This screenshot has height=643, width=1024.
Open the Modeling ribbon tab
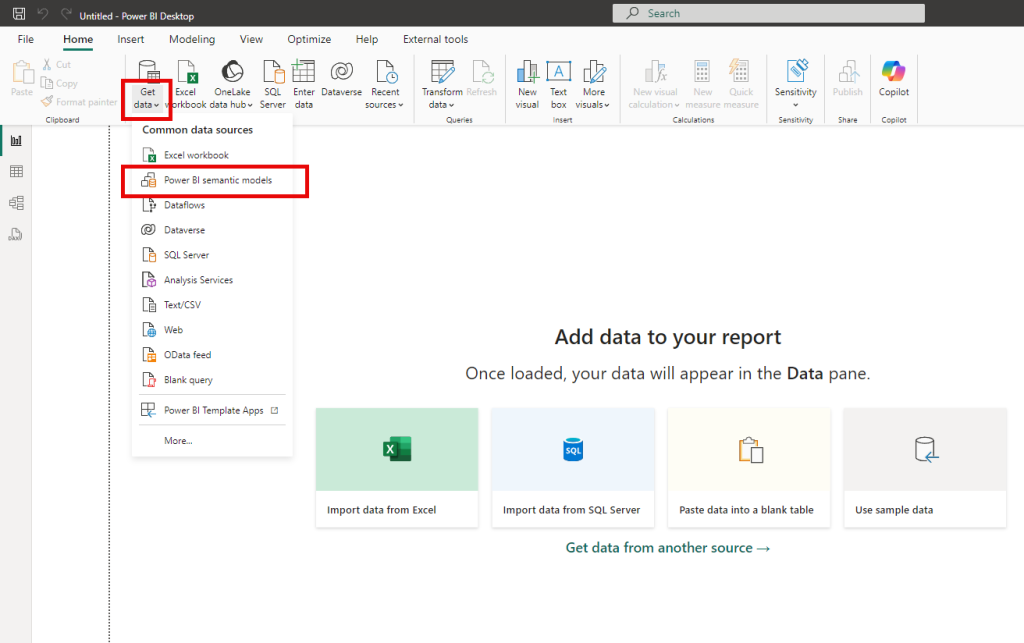191,40
